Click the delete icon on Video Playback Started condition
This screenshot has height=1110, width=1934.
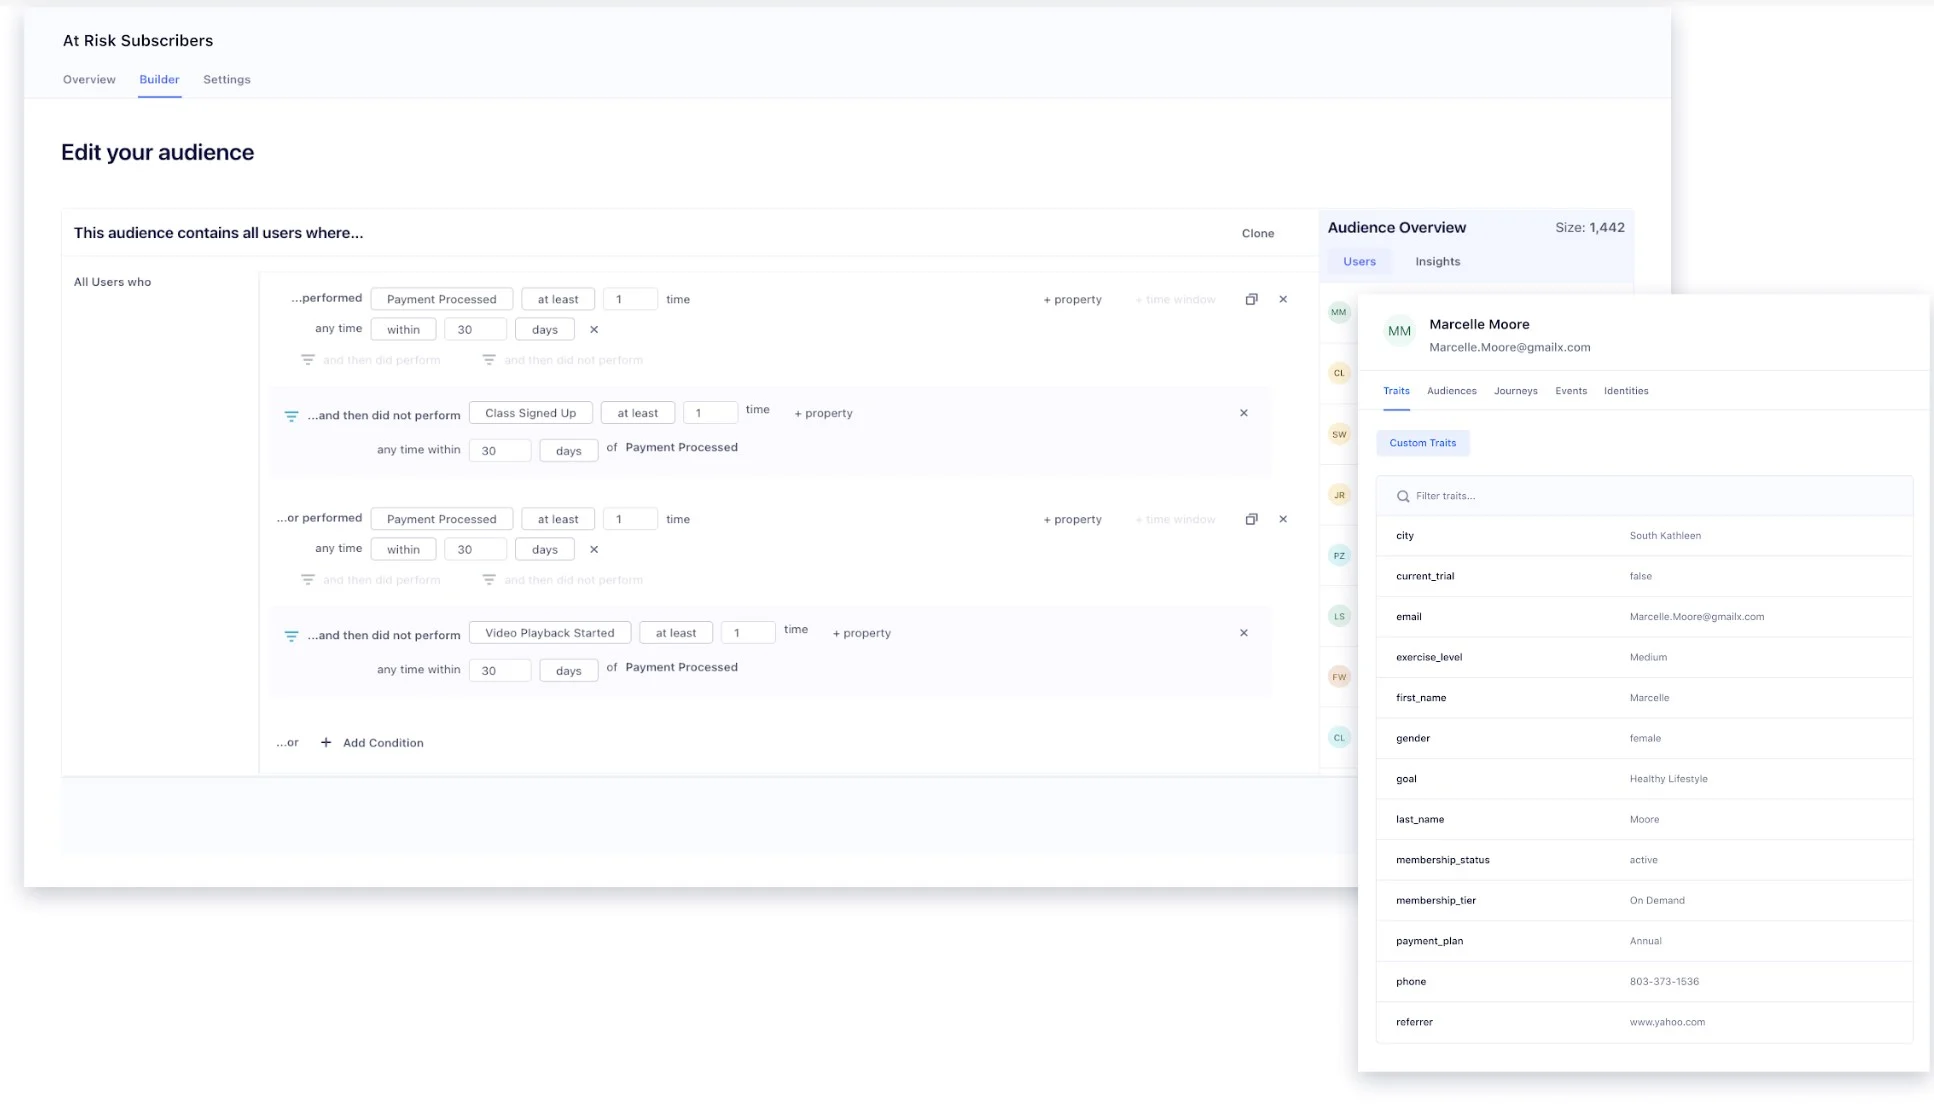click(x=1243, y=631)
